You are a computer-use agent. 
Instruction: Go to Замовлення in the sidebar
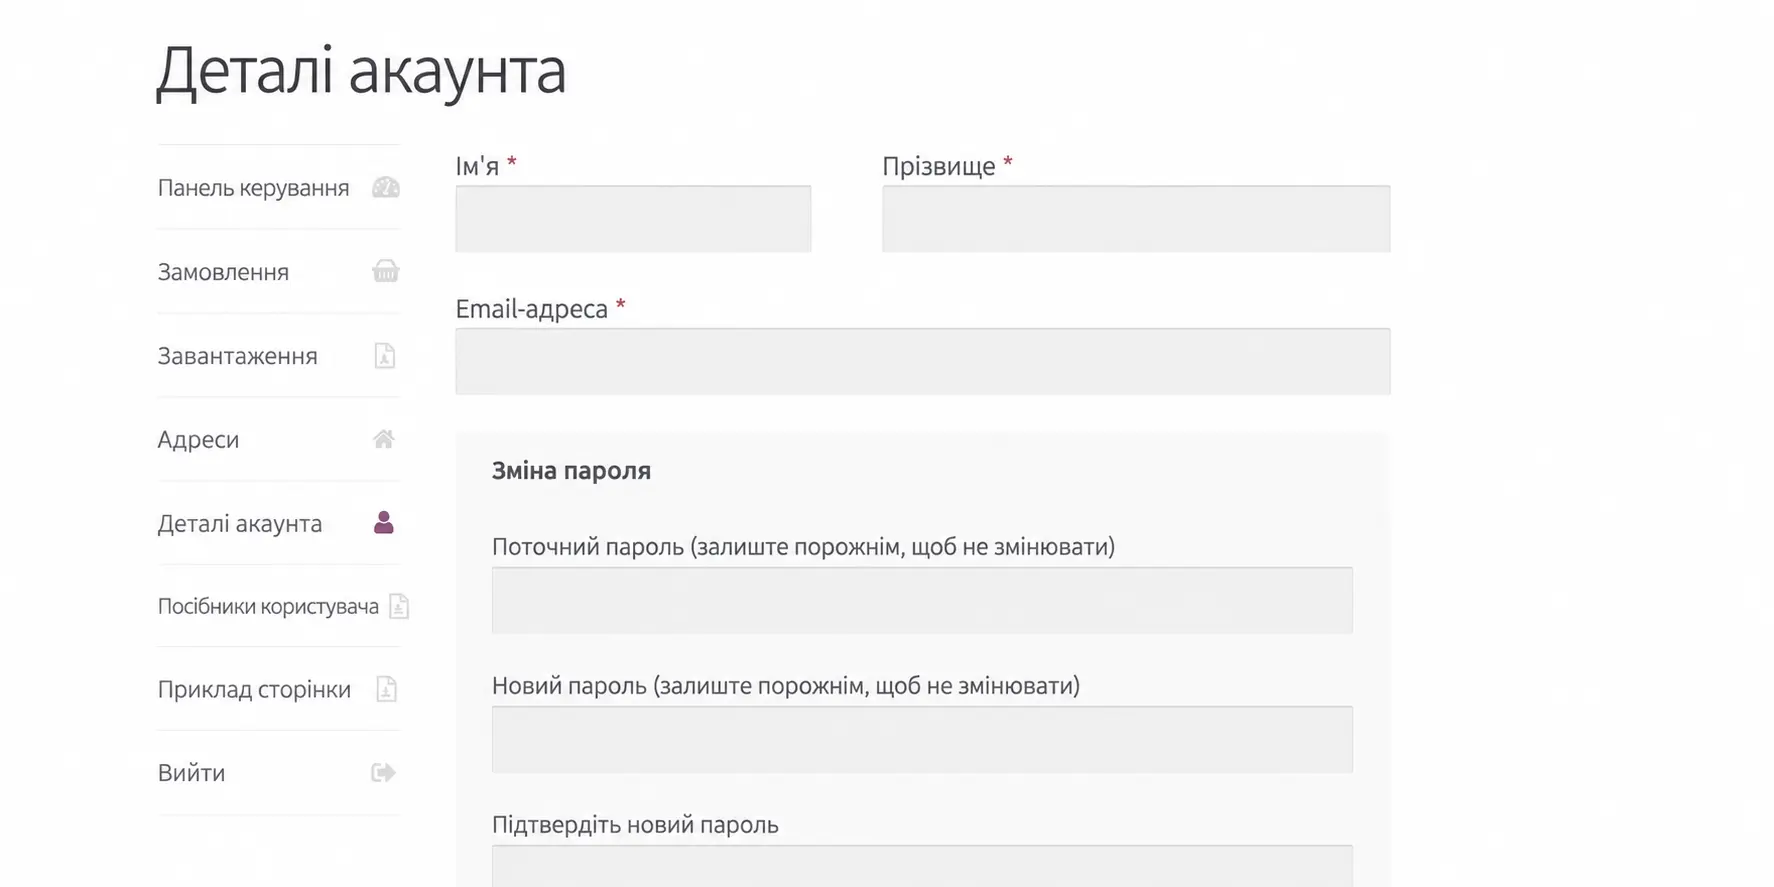coord(223,272)
